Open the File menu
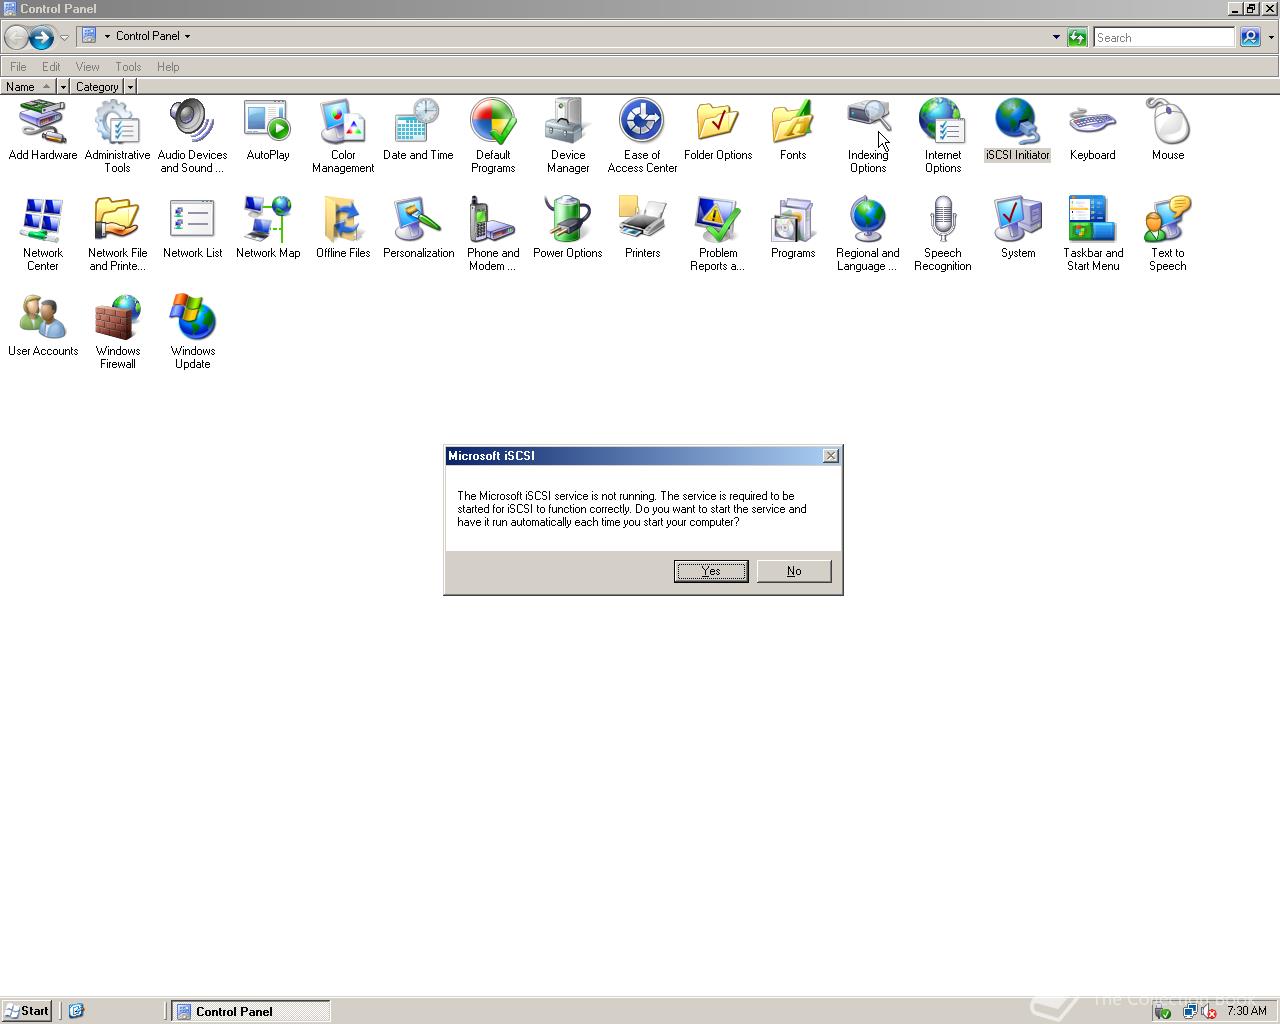Viewport: 1280px width, 1024px height. [x=18, y=67]
